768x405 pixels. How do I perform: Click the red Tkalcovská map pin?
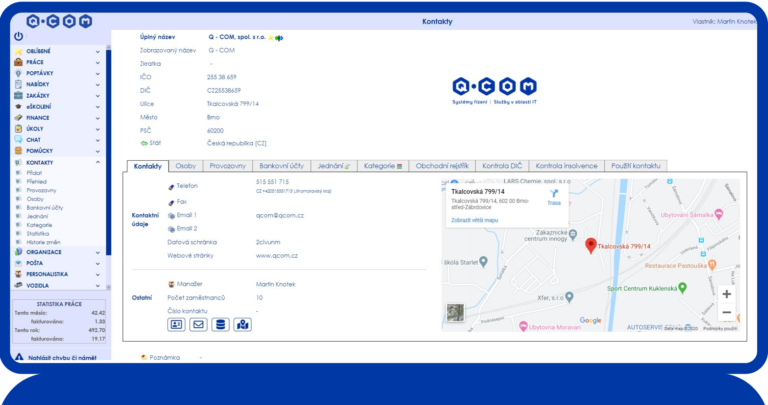click(x=591, y=246)
